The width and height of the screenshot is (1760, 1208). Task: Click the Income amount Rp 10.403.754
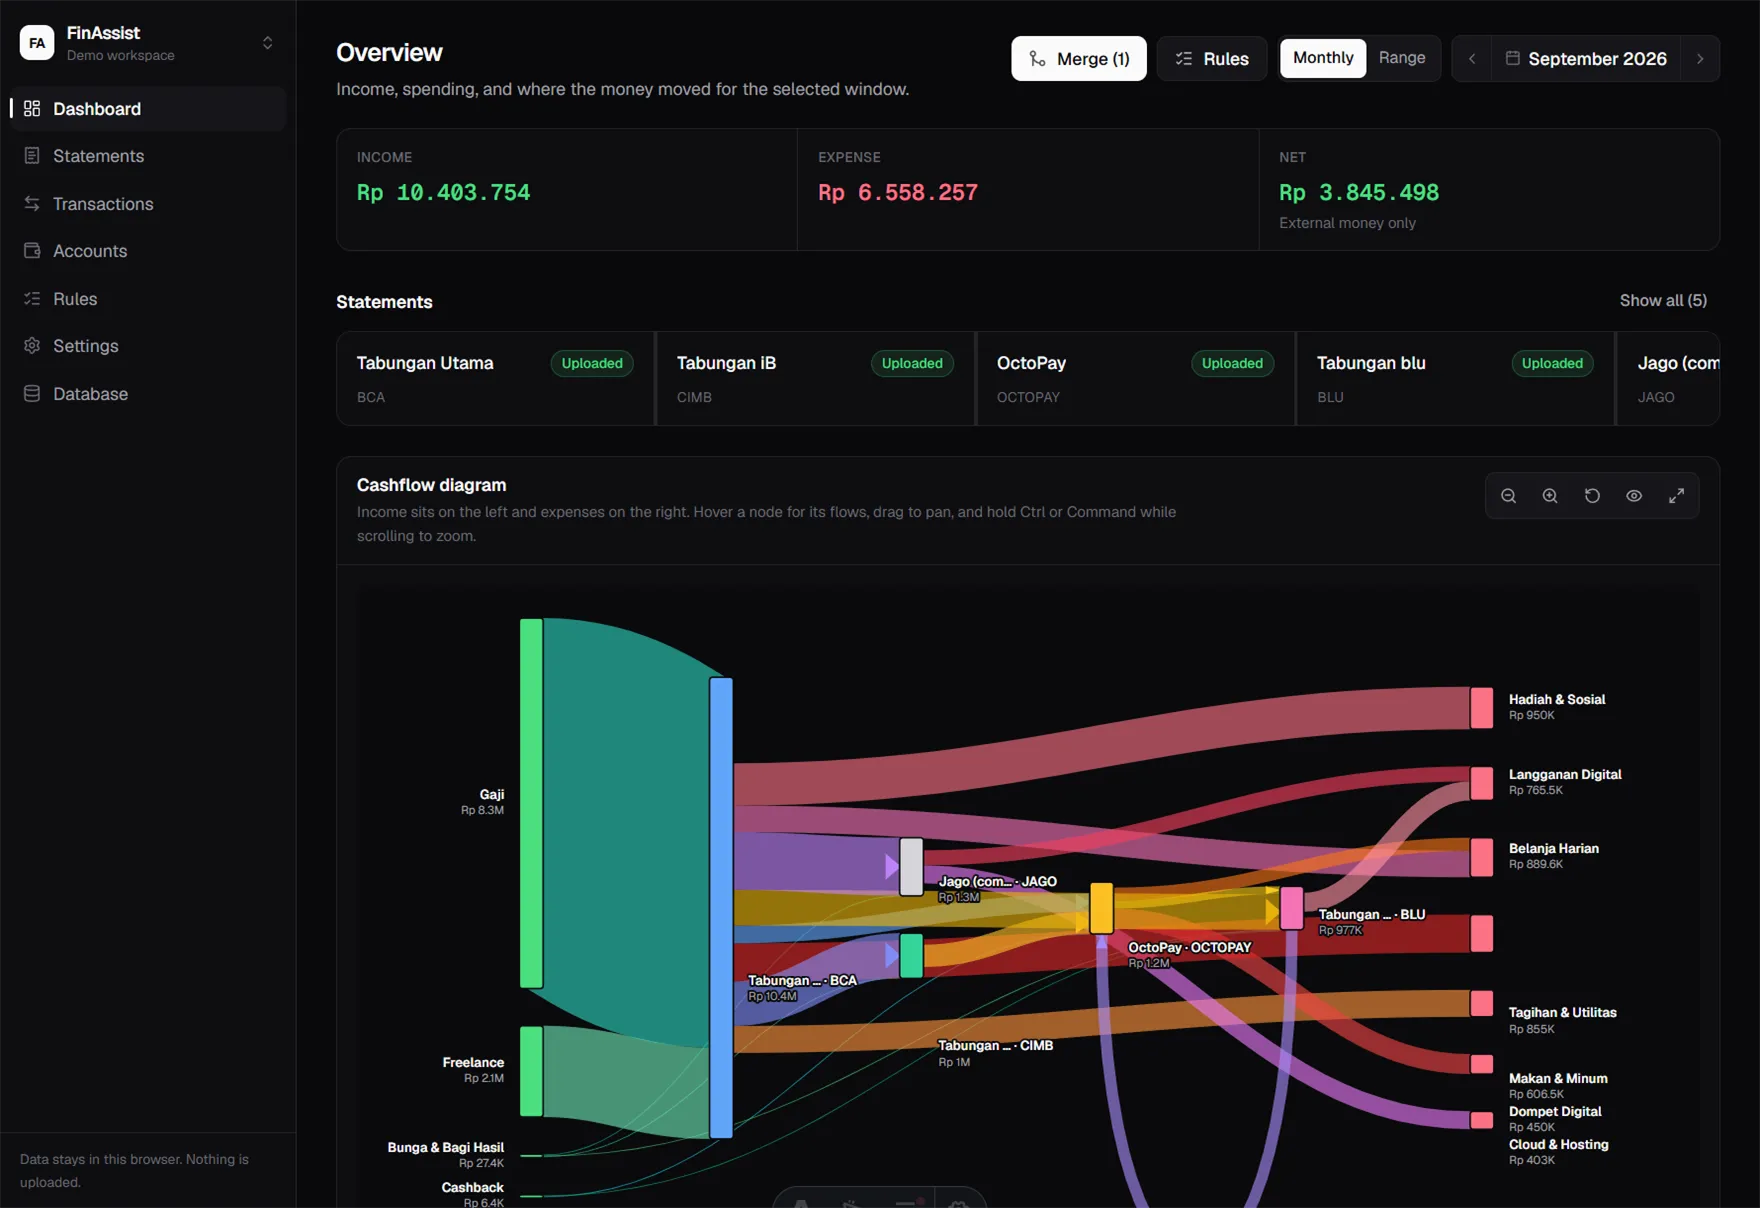click(x=443, y=192)
